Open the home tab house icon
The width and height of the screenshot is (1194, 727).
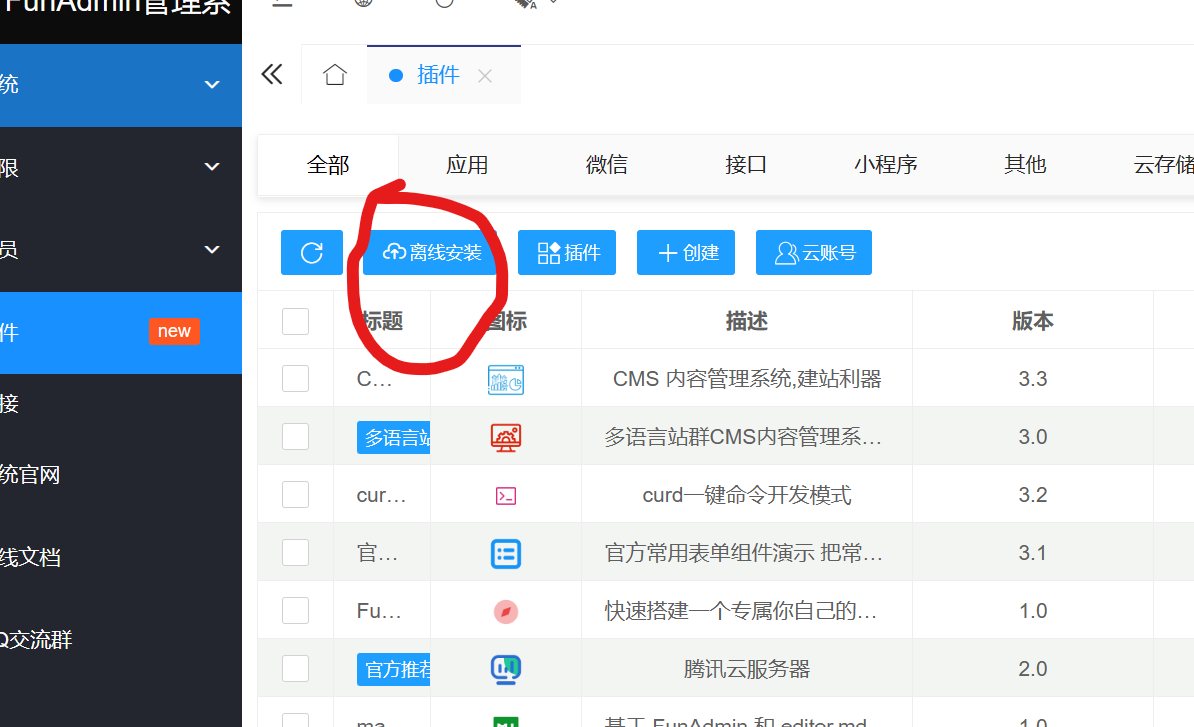click(333, 73)
